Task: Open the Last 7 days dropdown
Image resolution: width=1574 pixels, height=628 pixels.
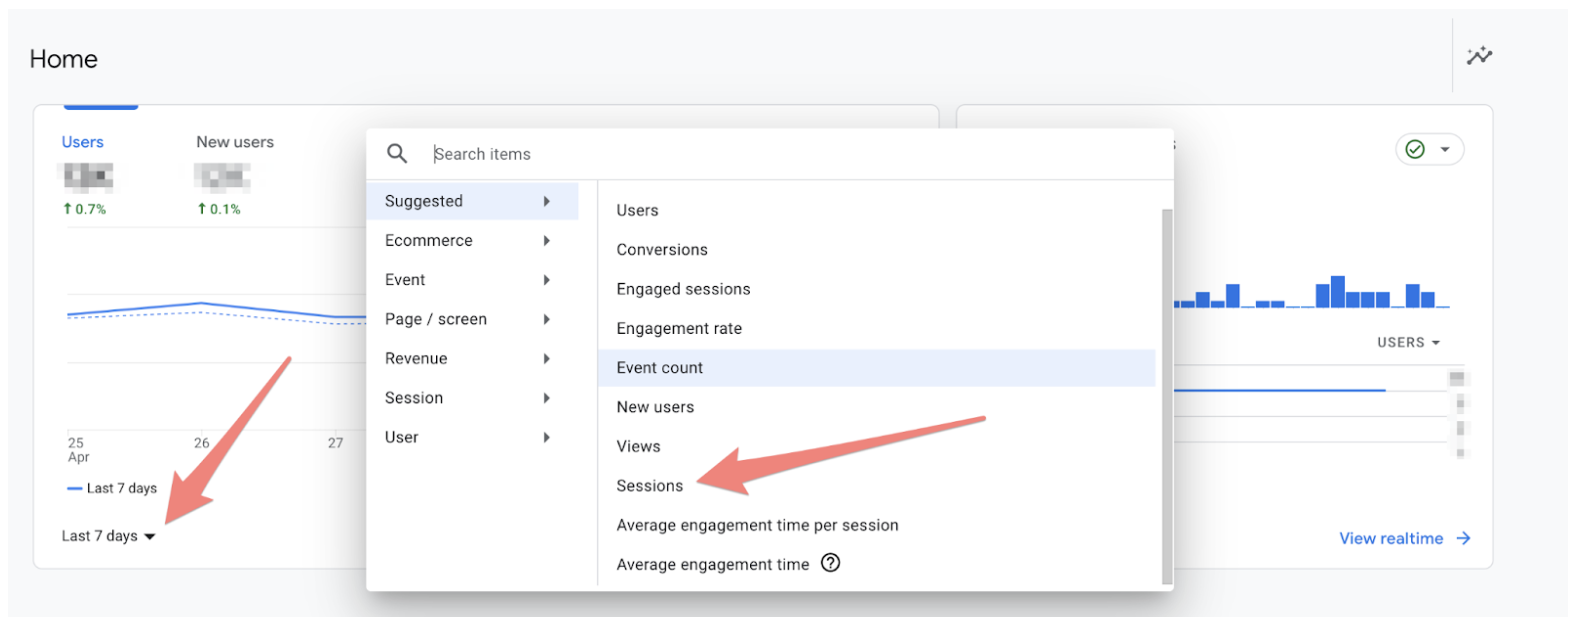Action: click(x=108, y=536)
